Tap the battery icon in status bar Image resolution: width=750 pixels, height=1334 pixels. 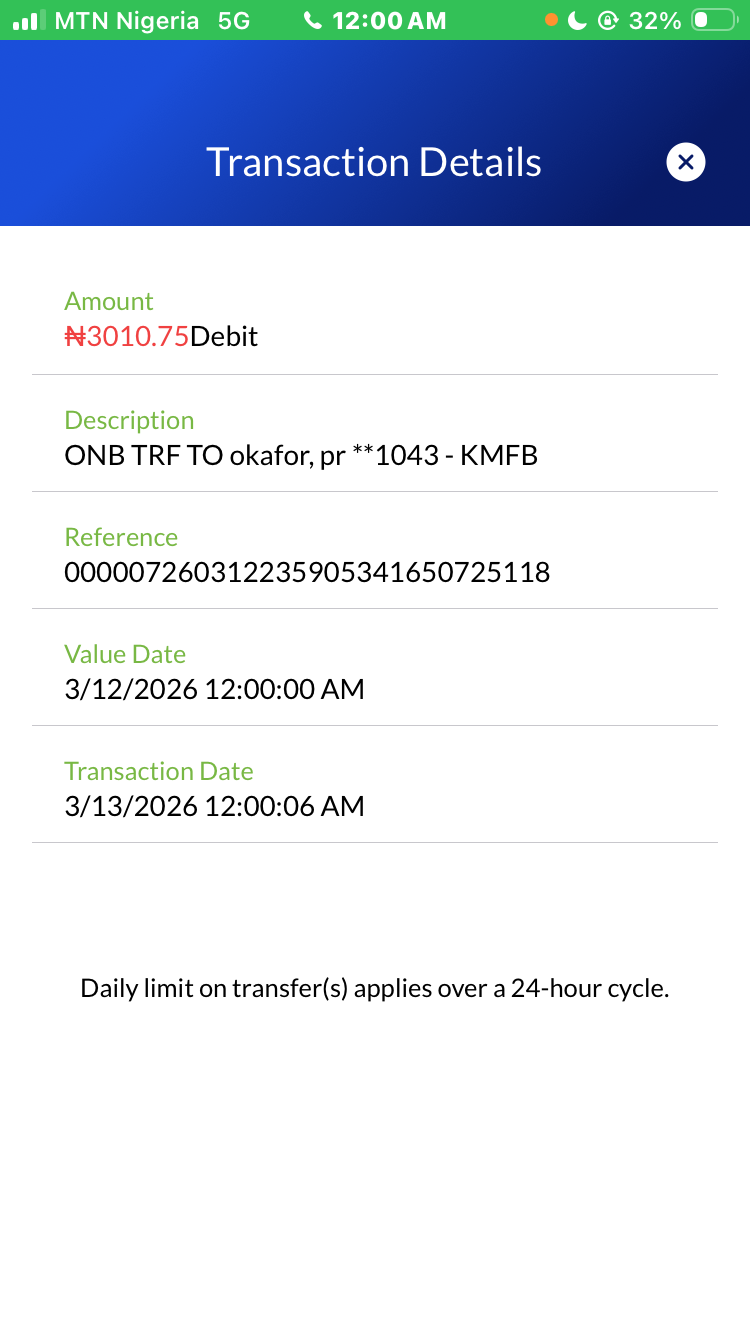click(714, 20)
